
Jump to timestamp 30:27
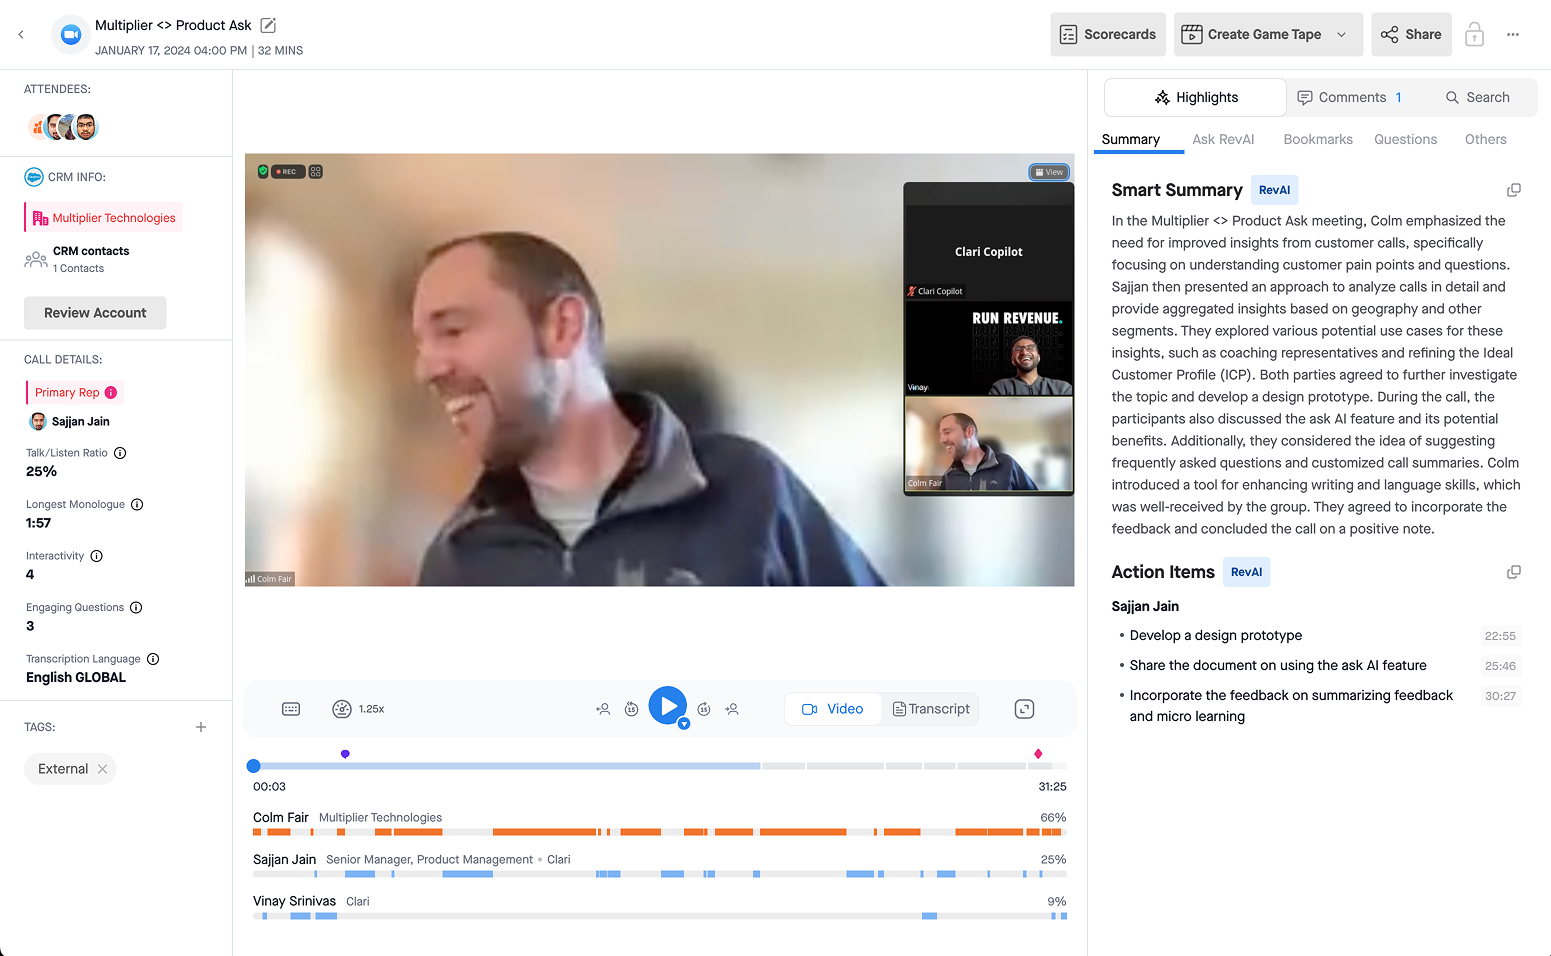tap(1500, 696)
